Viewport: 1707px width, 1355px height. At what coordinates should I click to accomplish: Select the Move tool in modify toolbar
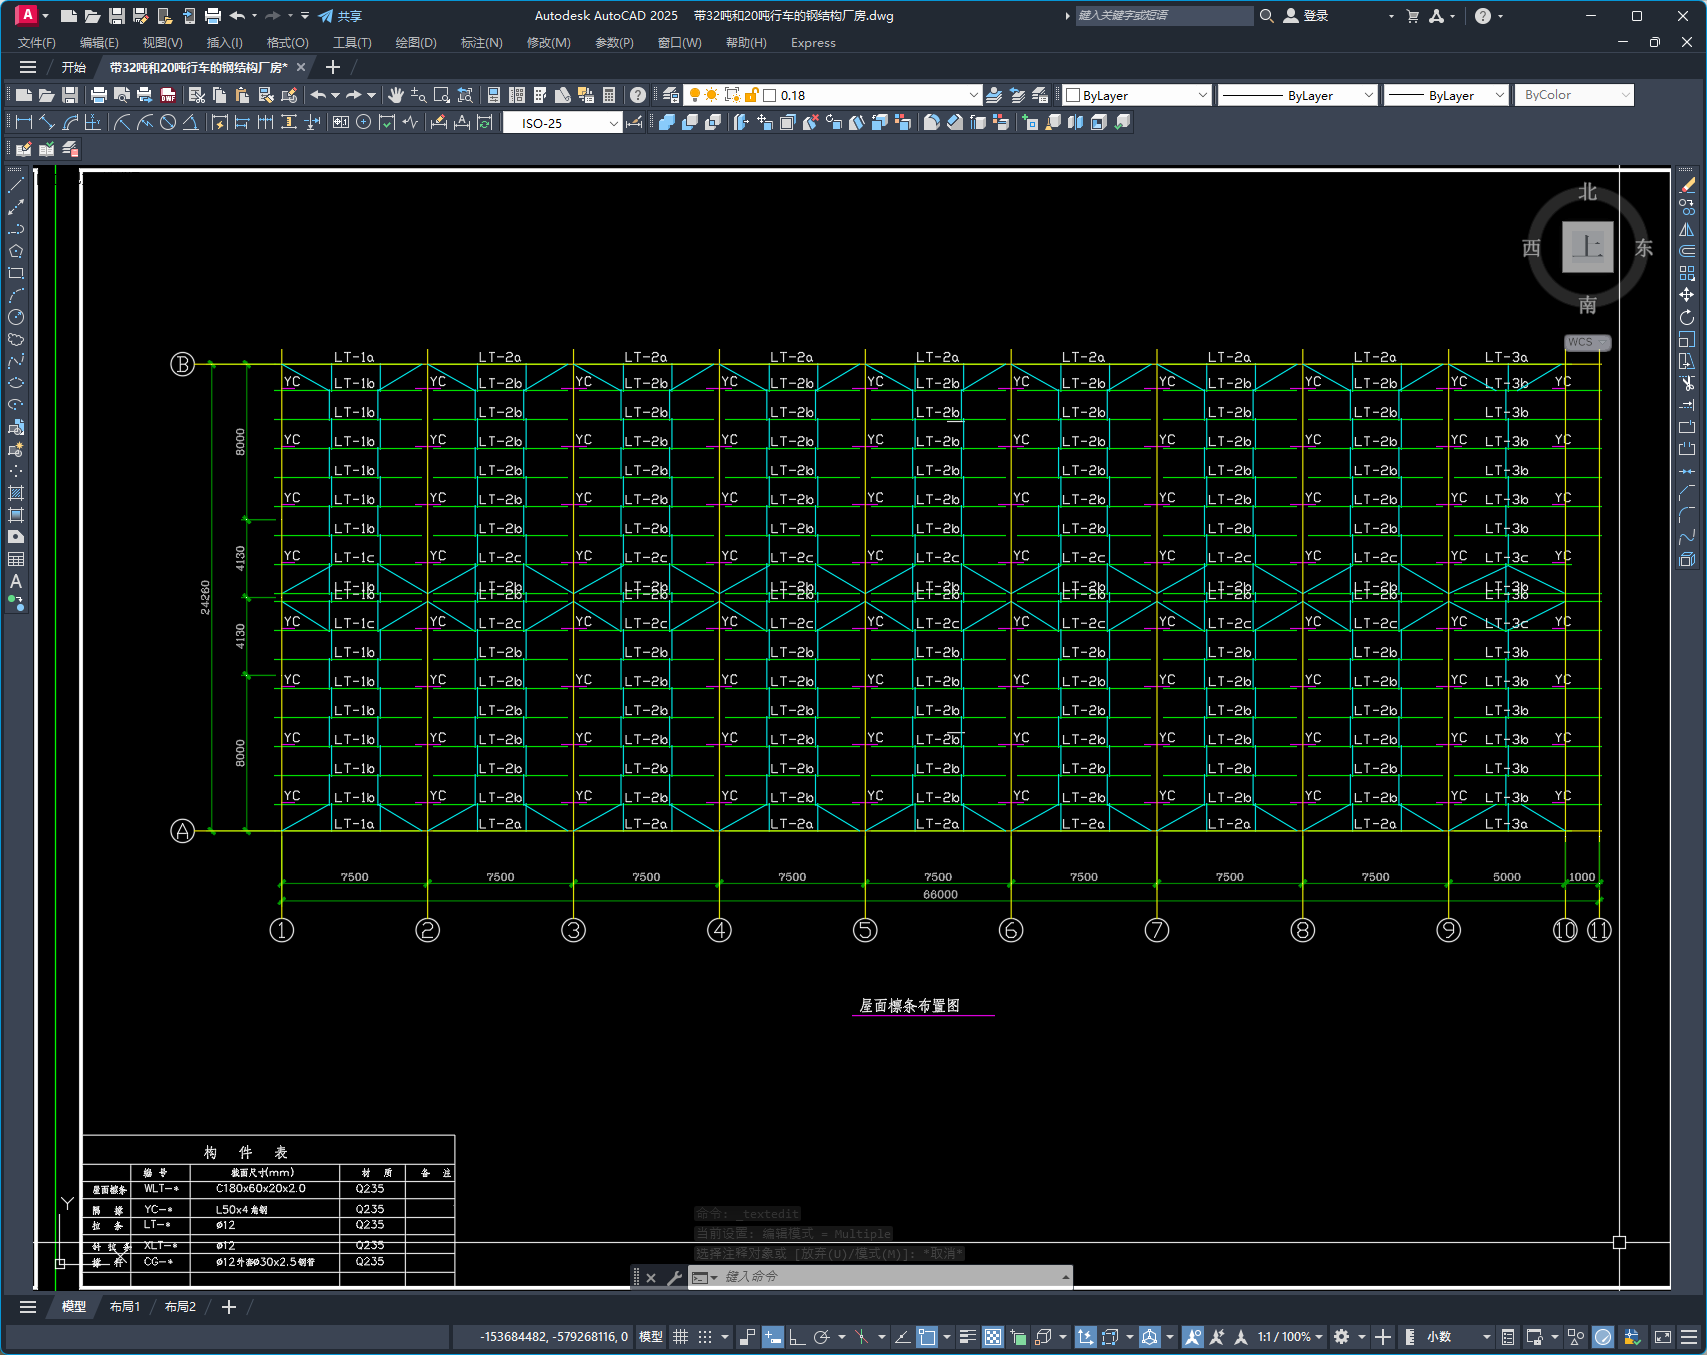1687,295
